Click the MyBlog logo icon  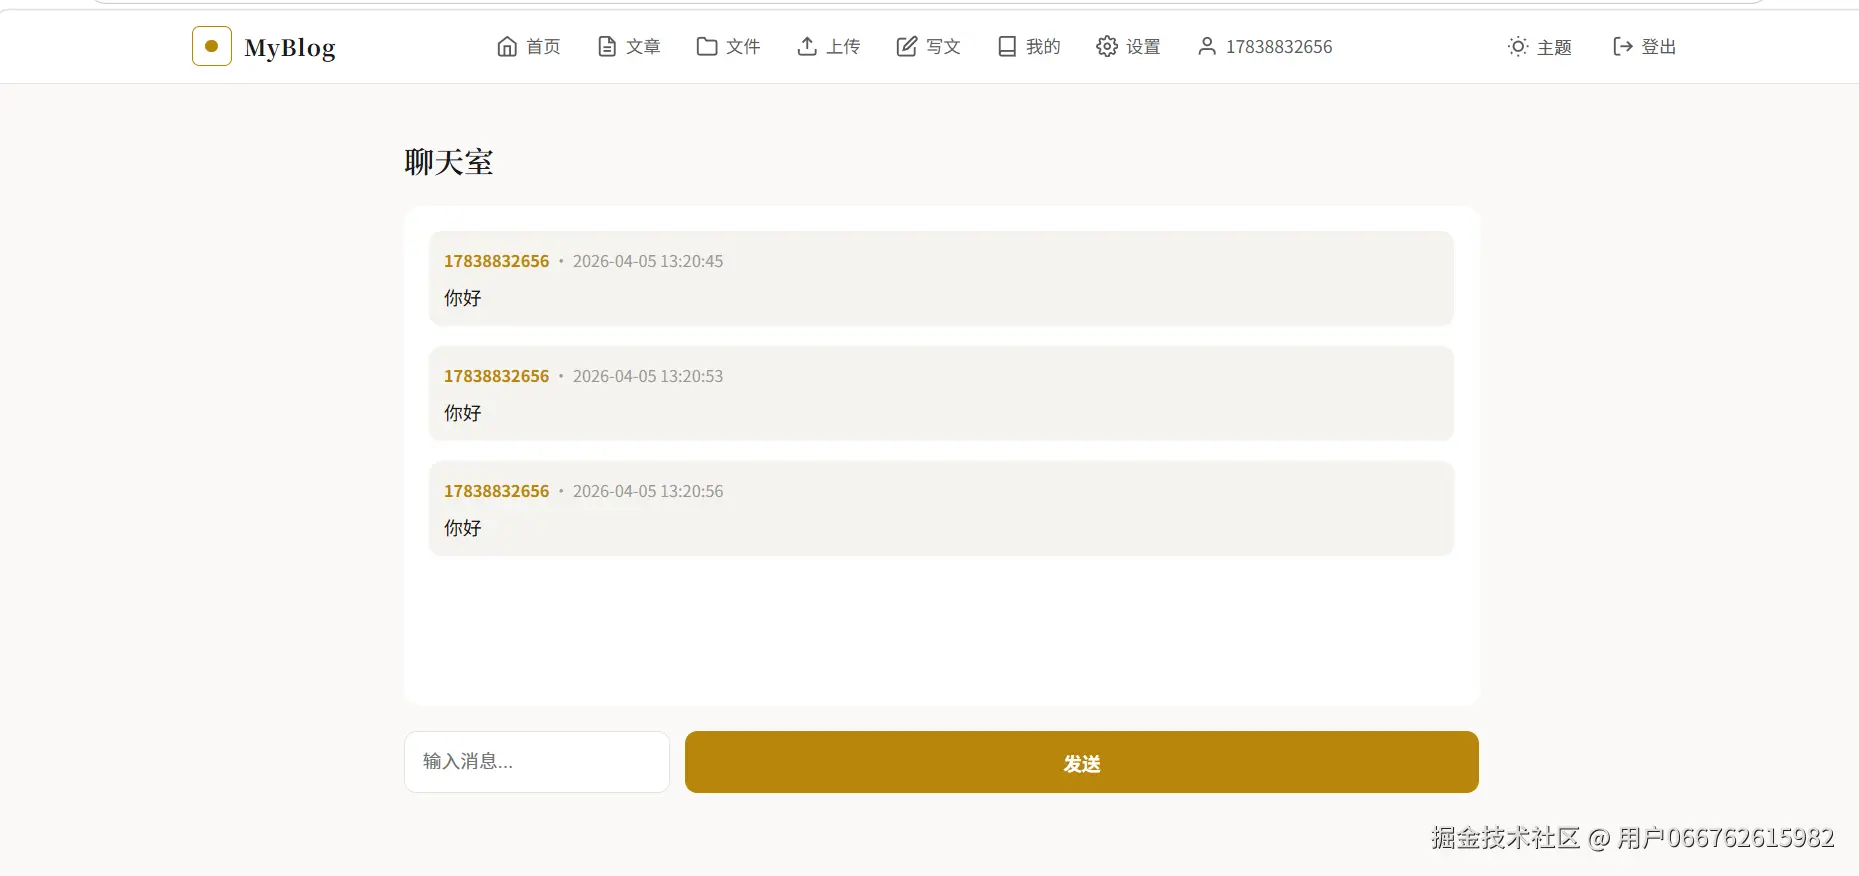212,46
